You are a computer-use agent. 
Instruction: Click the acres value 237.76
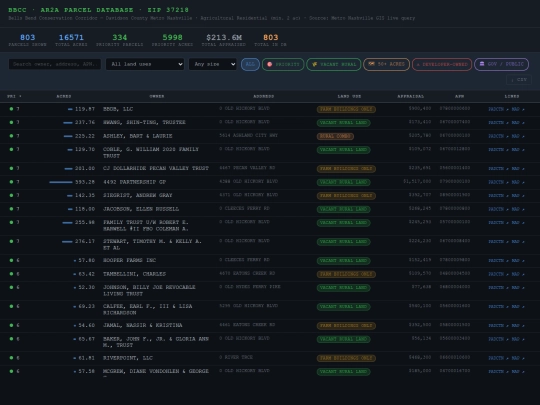click(85, 123)
